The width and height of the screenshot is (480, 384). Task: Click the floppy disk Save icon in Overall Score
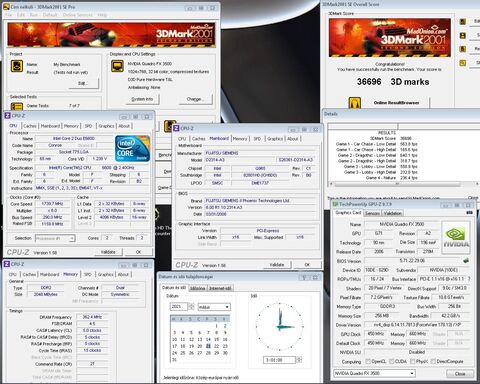coord(462,35)
